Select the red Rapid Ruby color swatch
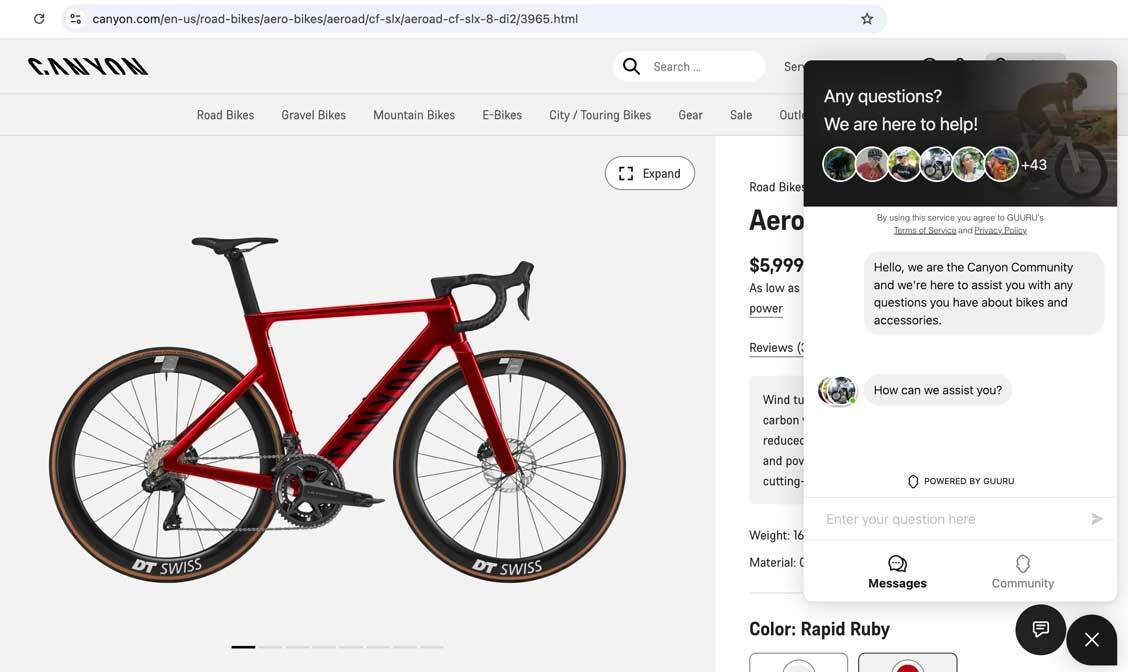Screen dimensions: 1128x672 click(x=907, y=664)
